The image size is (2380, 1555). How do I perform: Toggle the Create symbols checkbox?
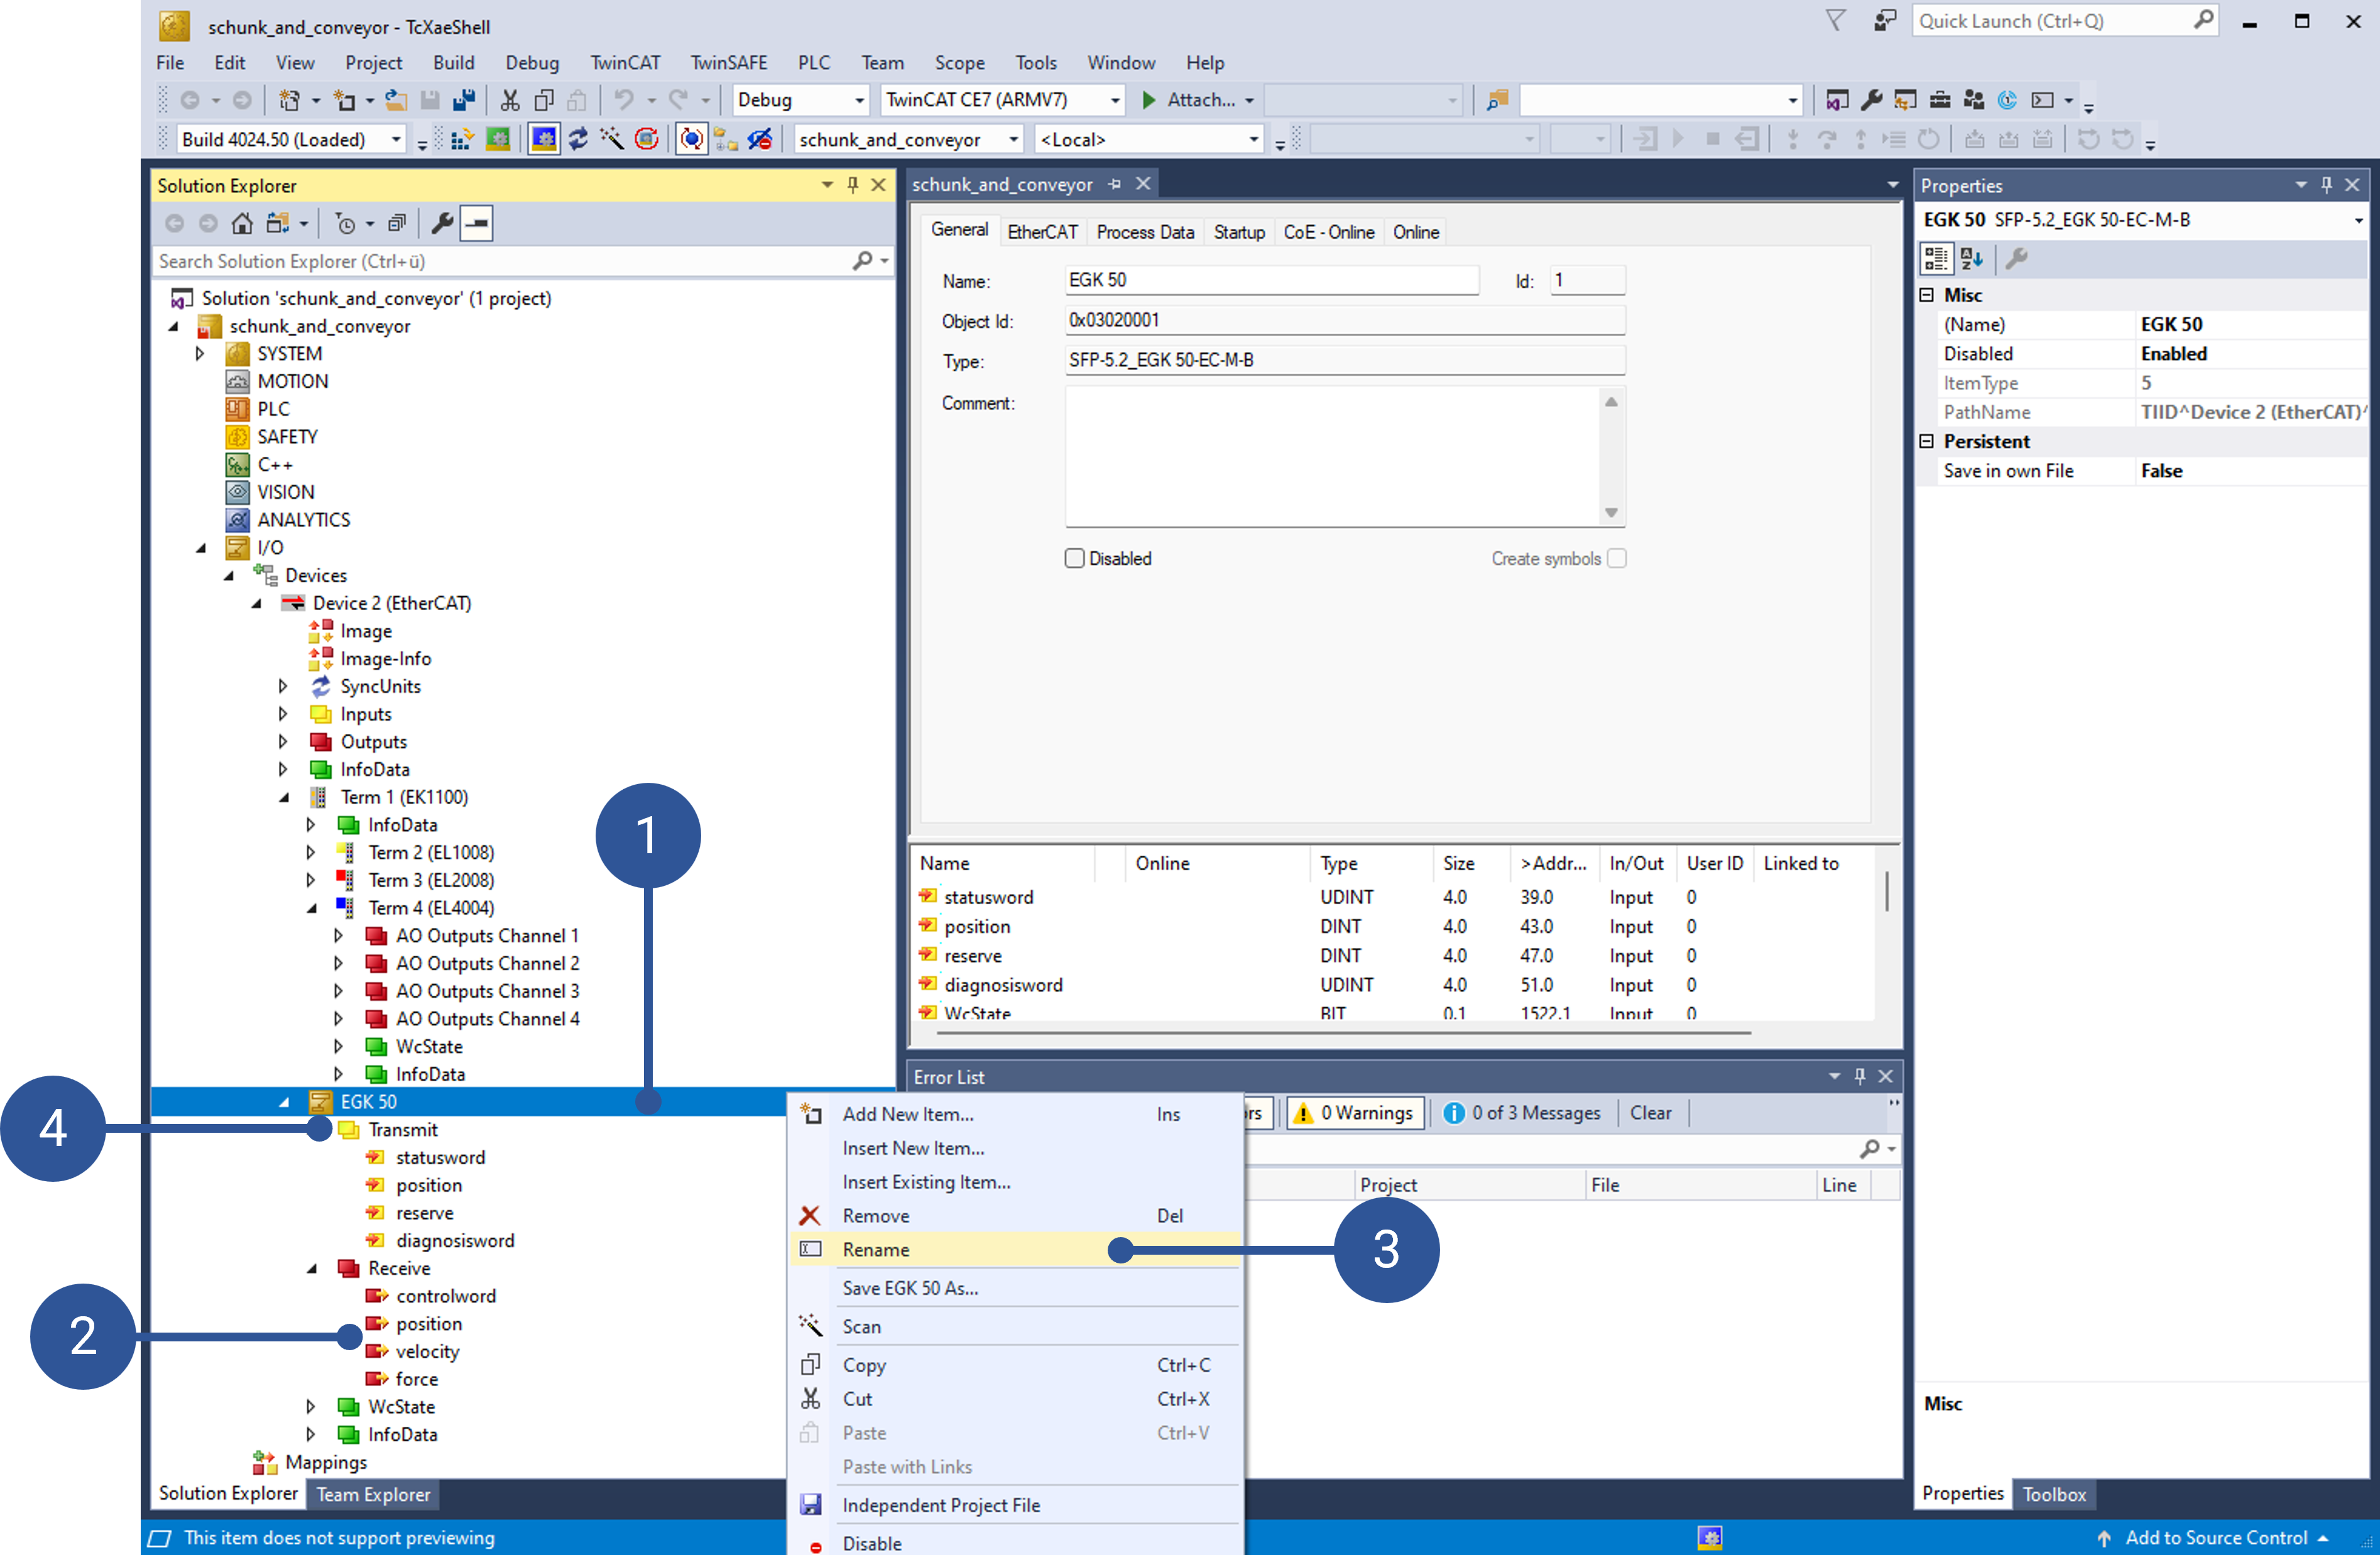[1616, 559]
